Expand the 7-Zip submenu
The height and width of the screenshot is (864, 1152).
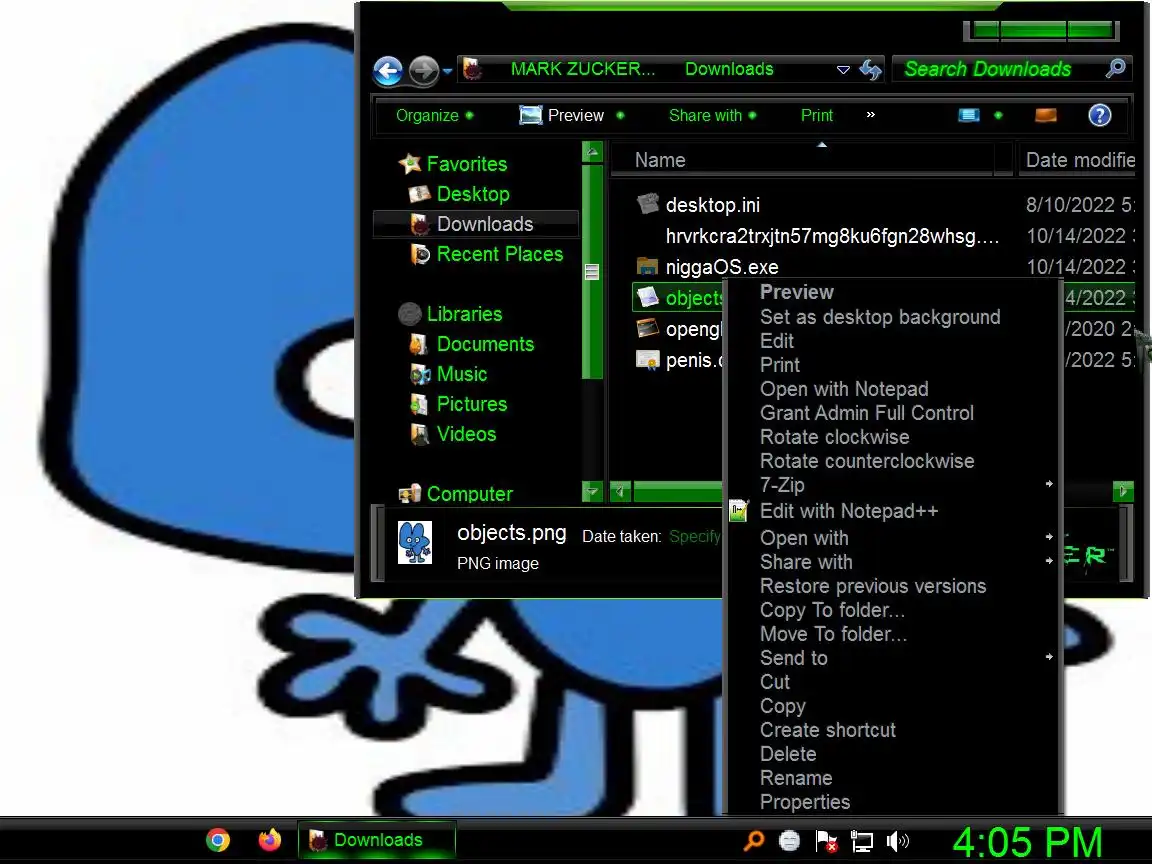tap(893, 485)
